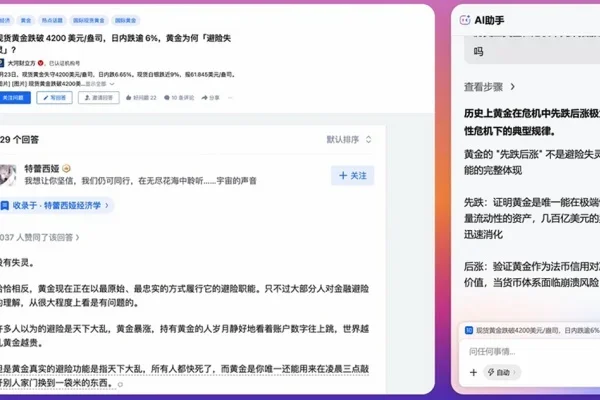Open 特蕾西娅's avatar profile picture

pos(7,175)
